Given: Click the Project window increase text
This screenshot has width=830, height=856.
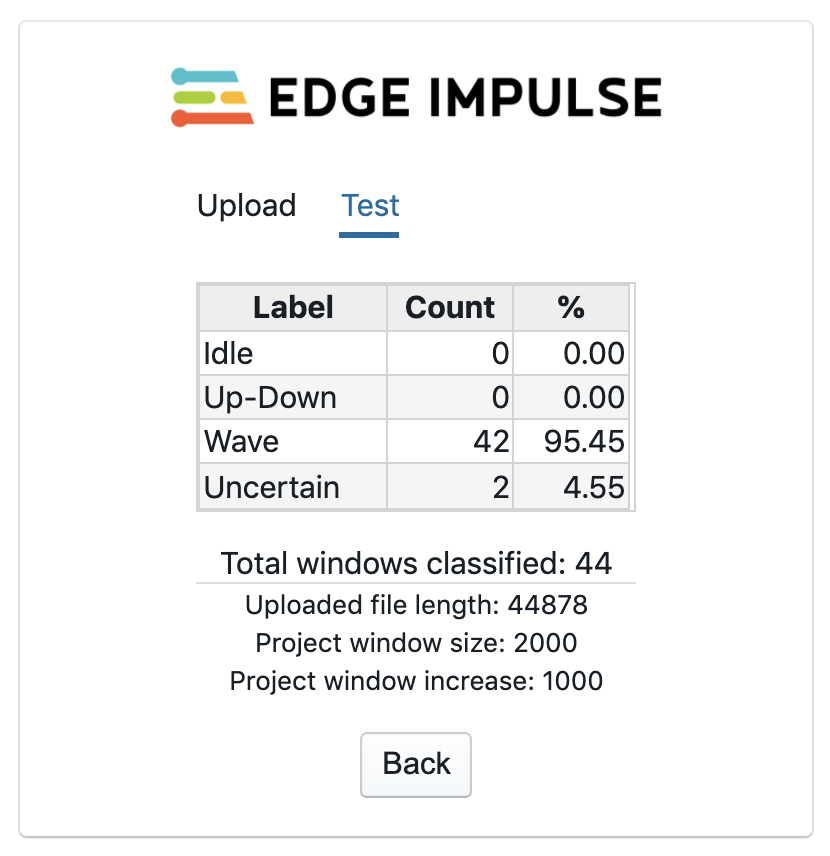Looking at the screenshot, I should pyautogui.click(x=416, y=681).
